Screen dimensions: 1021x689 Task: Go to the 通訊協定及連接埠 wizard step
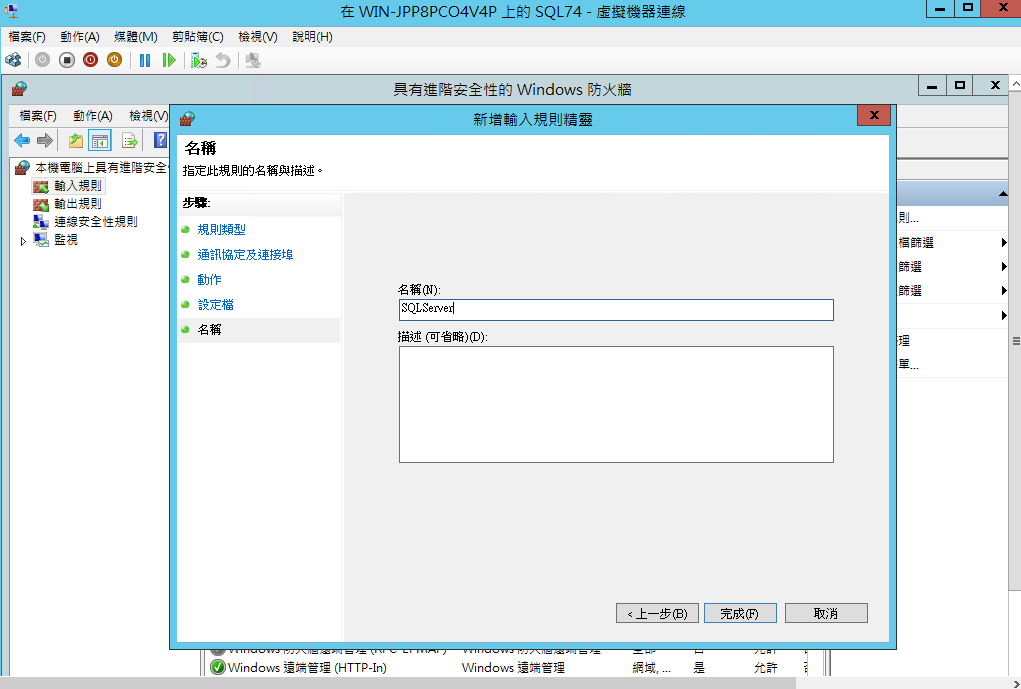point(245,255)
